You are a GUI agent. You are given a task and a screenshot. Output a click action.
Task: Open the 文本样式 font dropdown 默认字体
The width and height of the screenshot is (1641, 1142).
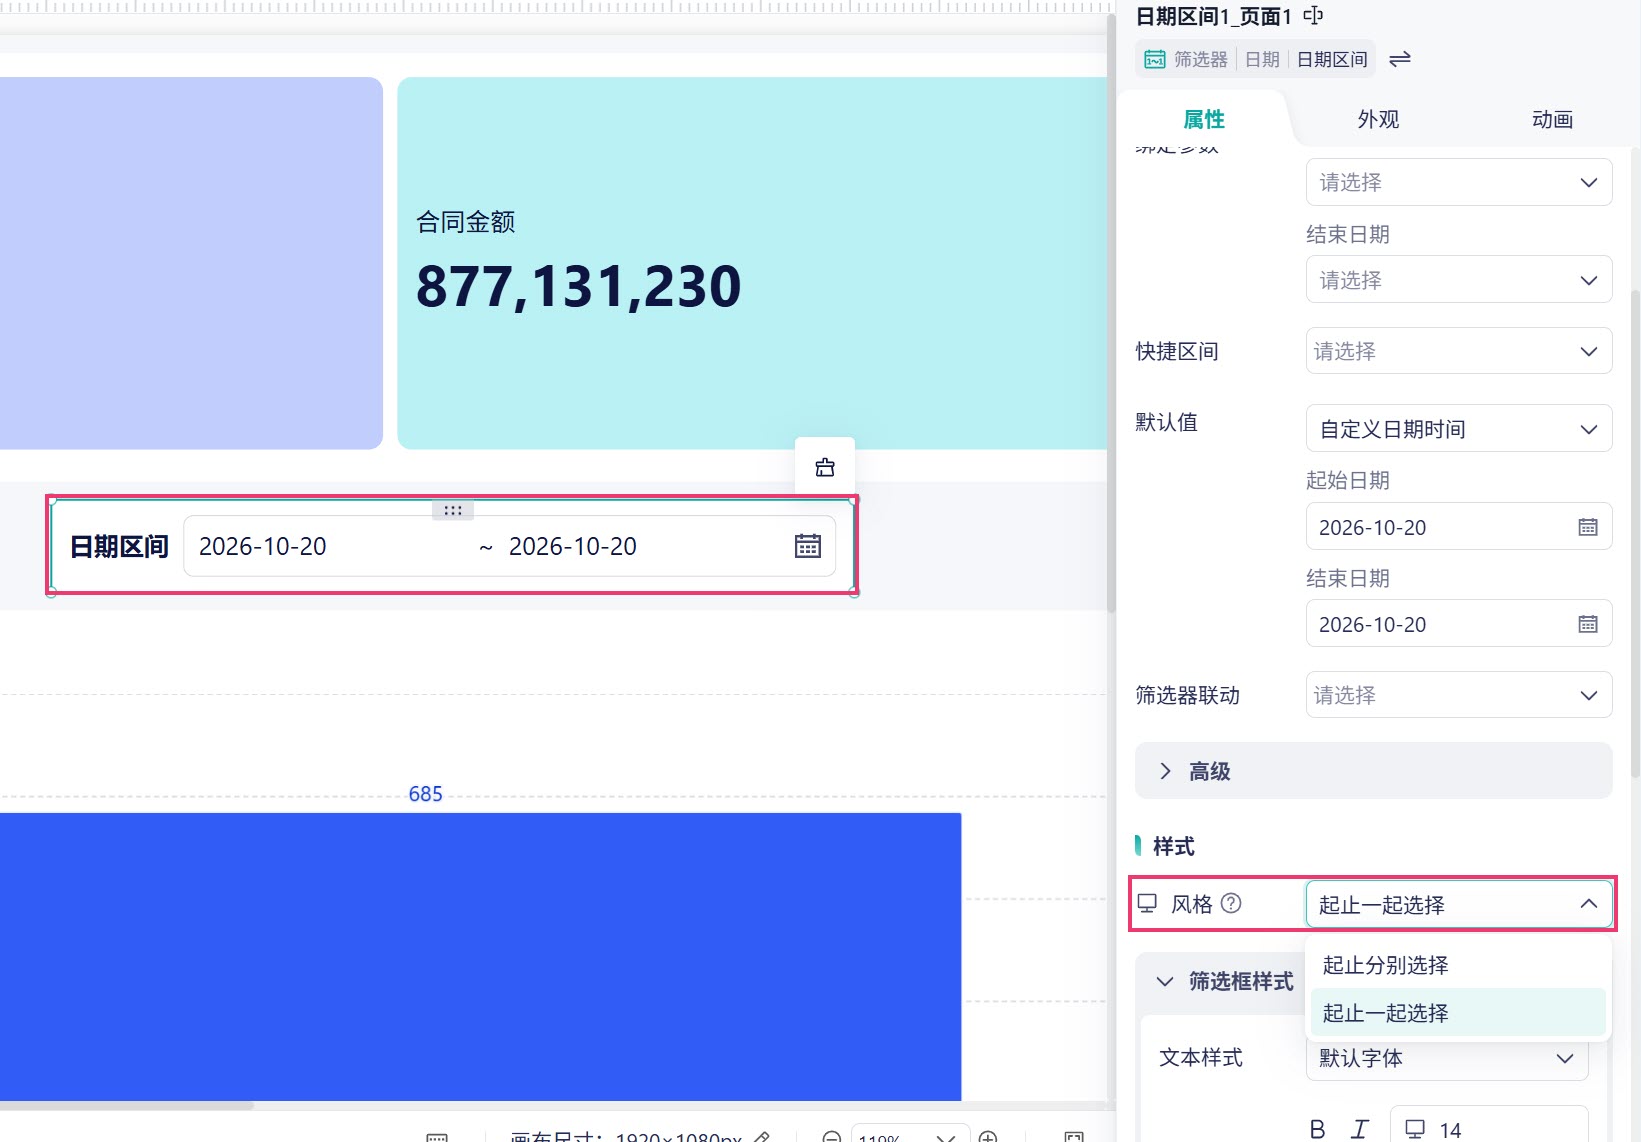pos(1447,1058)
